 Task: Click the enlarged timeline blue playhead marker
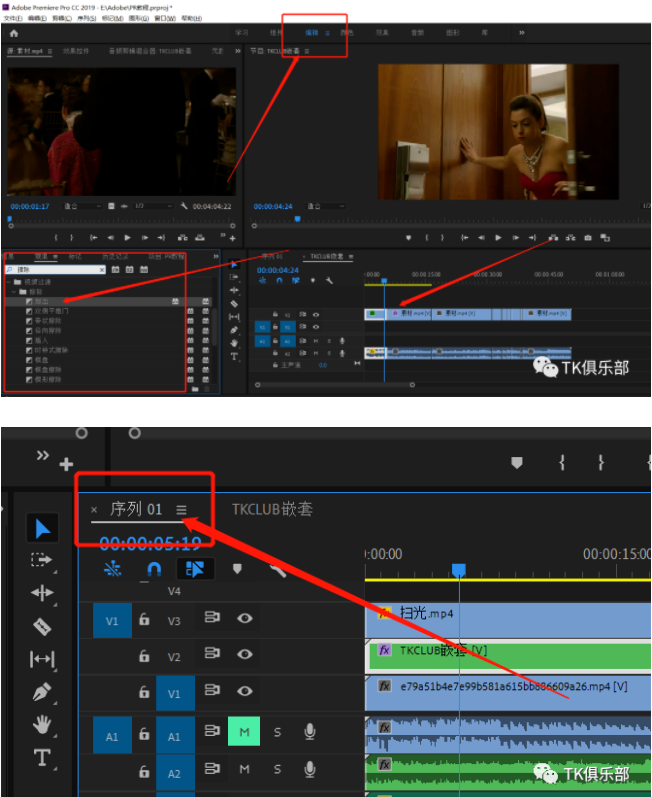click(x=459, y=569)
